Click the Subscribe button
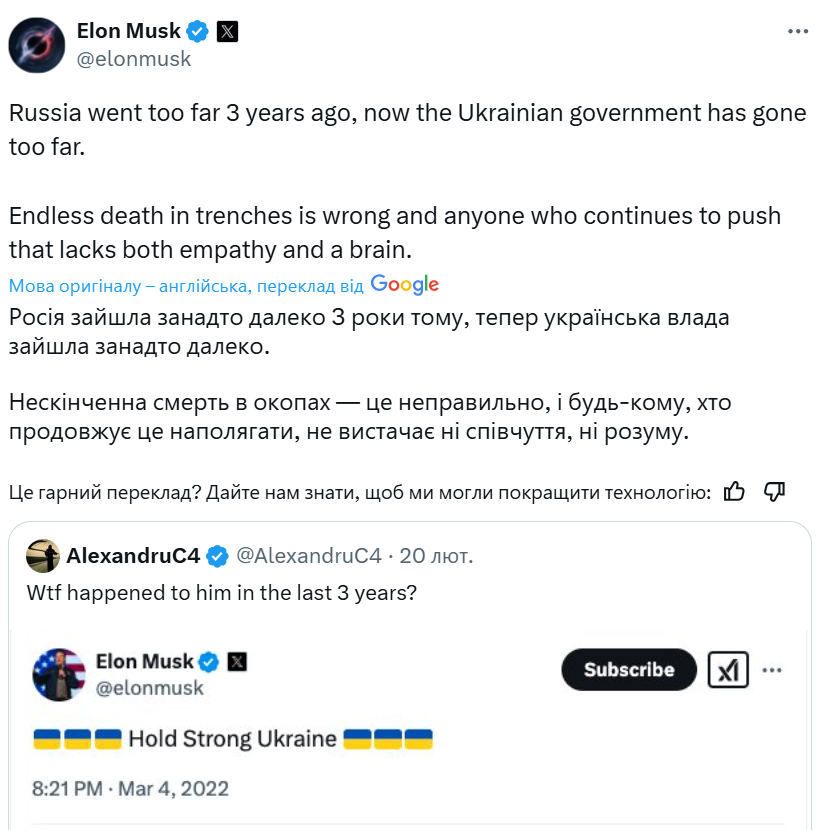Screen dimensions: 828x830 [628, 670]
